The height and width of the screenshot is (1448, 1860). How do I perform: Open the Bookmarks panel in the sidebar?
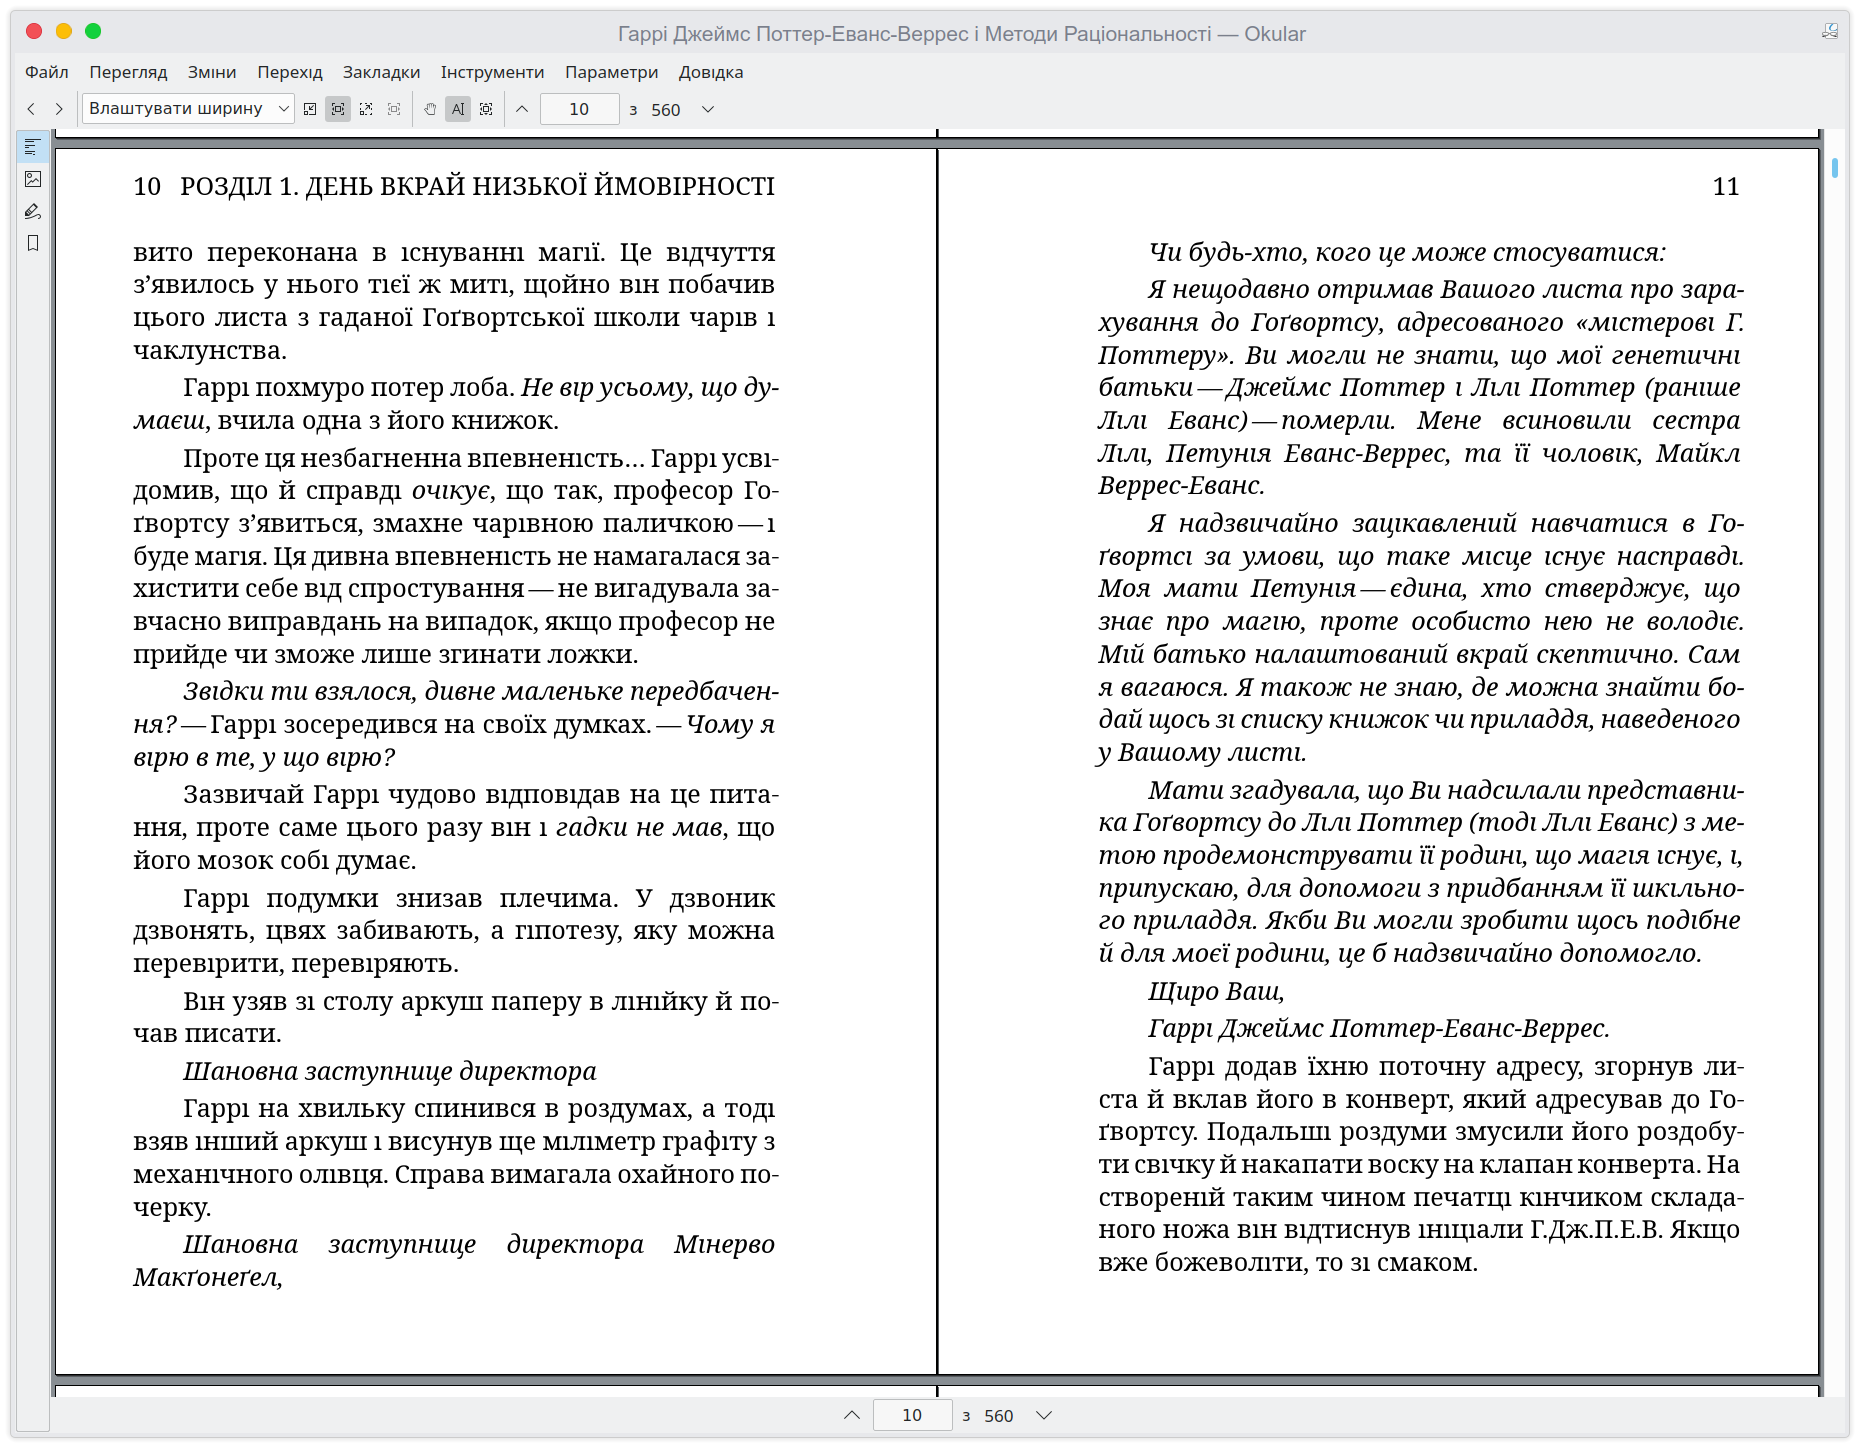point(33,243)
